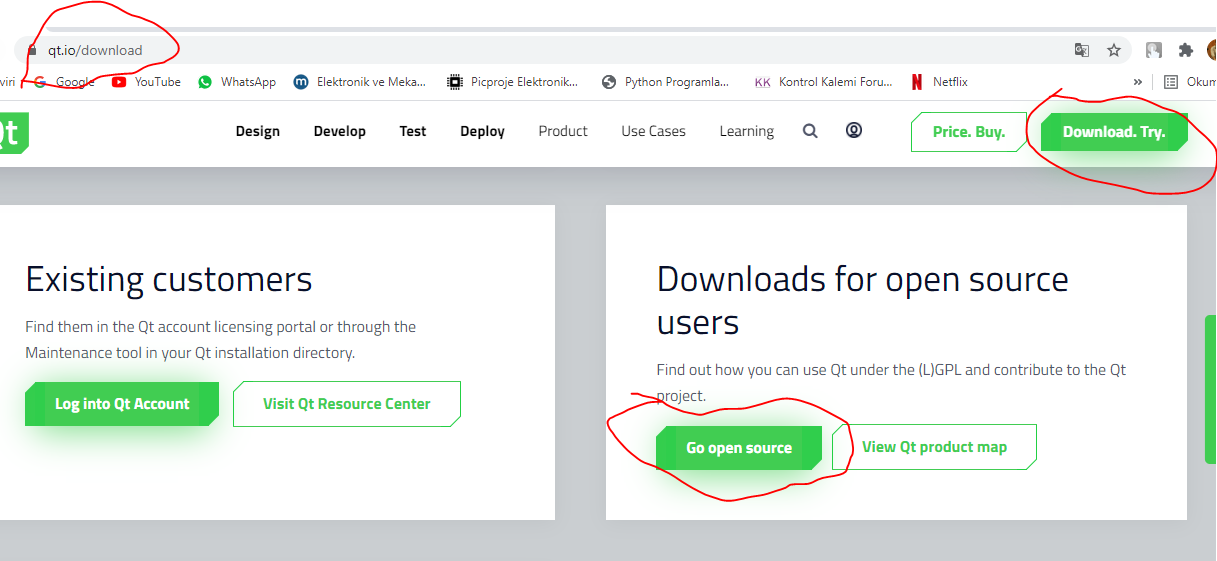The width and height of the screenshot is (1217, 561).
Task: Click the lock icon beside the URL
Action: pos(32,50)
